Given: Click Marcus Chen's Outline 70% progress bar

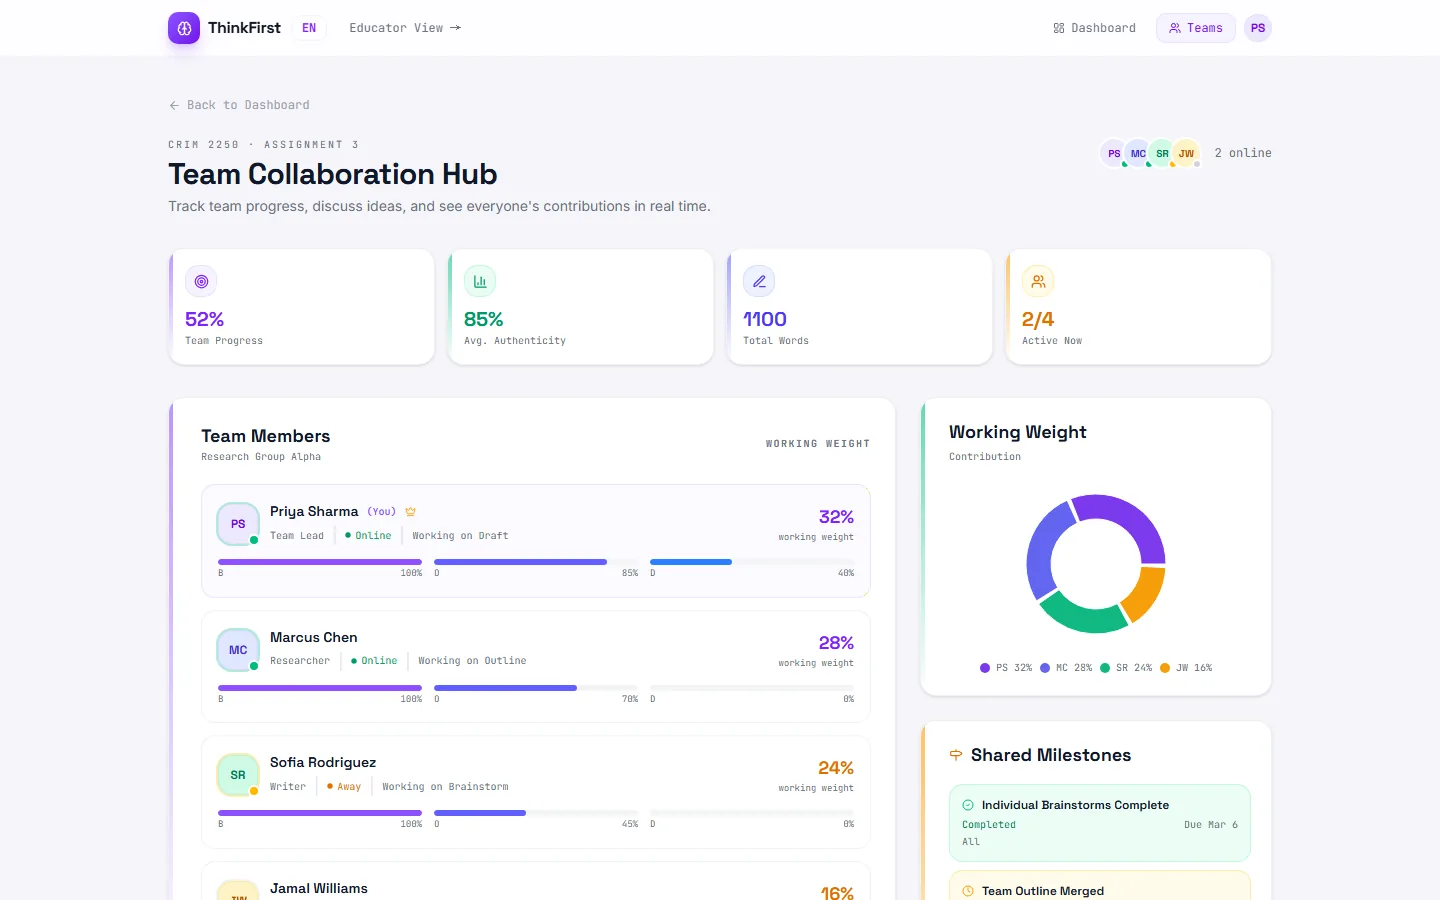Looking at the screenshot, I should pyautogui.click(x=536, y=688).
